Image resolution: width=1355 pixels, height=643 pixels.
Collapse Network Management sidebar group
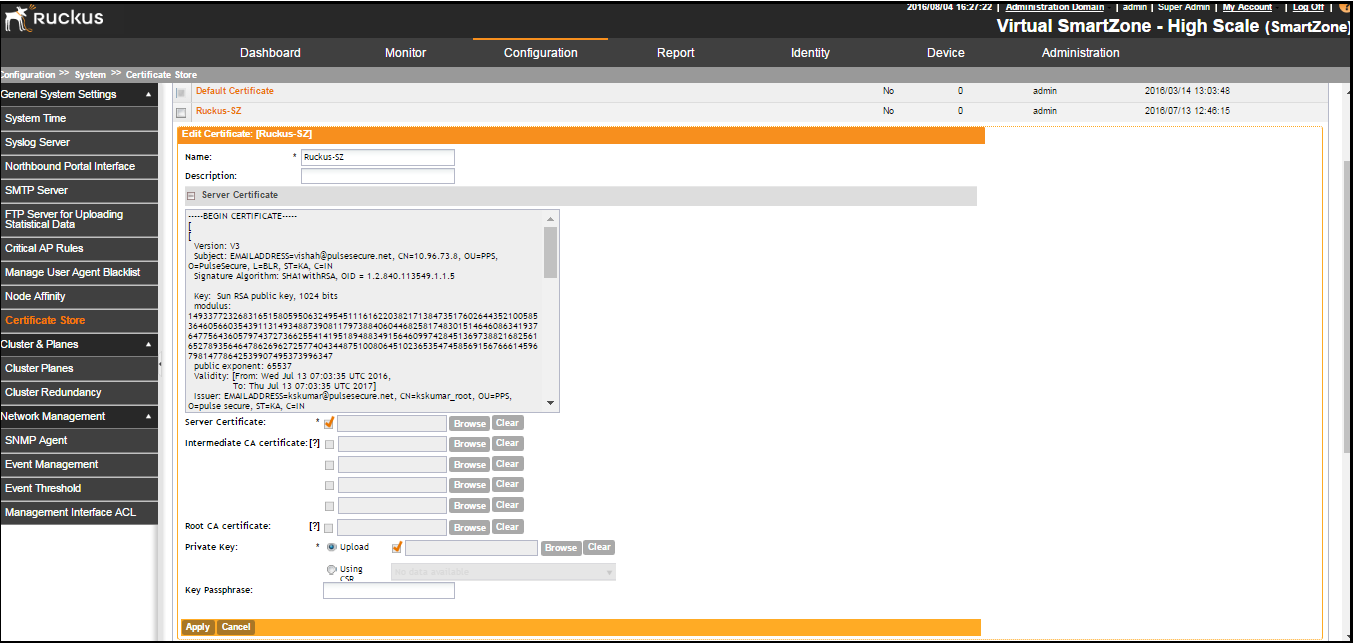[x=148, y=416]
